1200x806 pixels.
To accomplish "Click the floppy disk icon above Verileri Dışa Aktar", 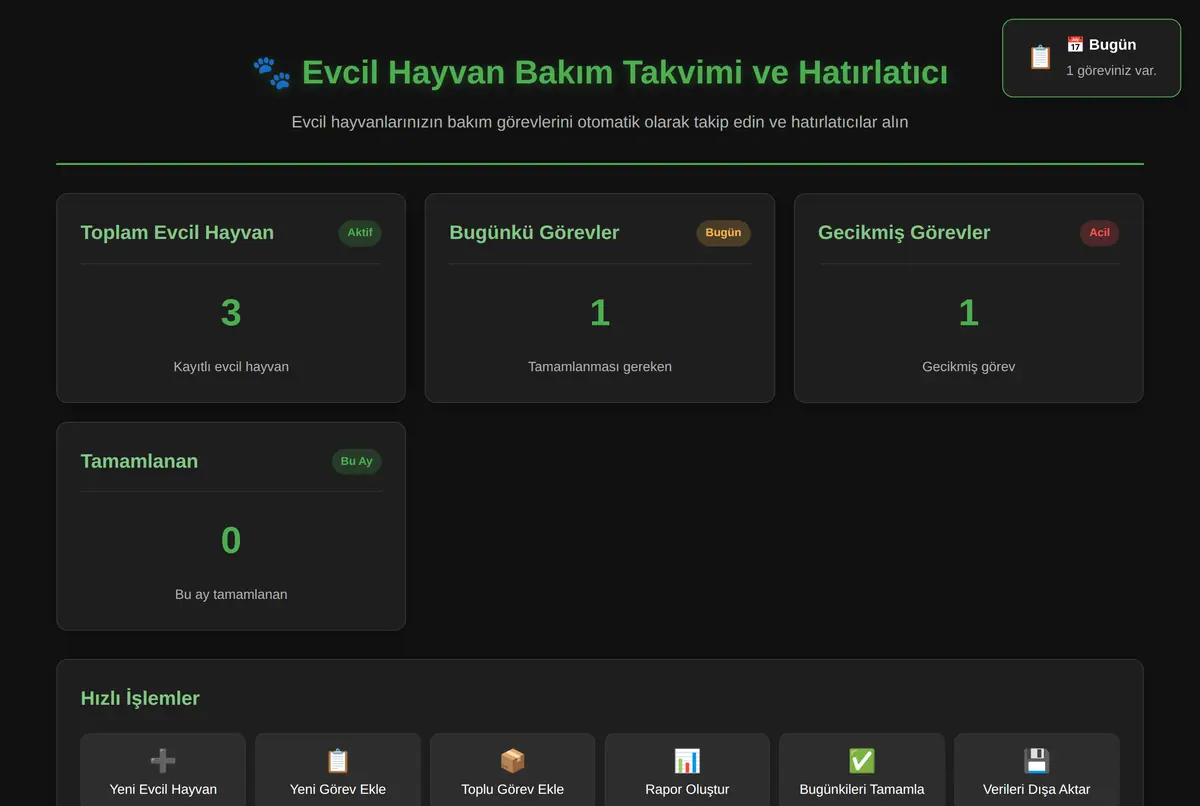I will (x=1037, y=761).
